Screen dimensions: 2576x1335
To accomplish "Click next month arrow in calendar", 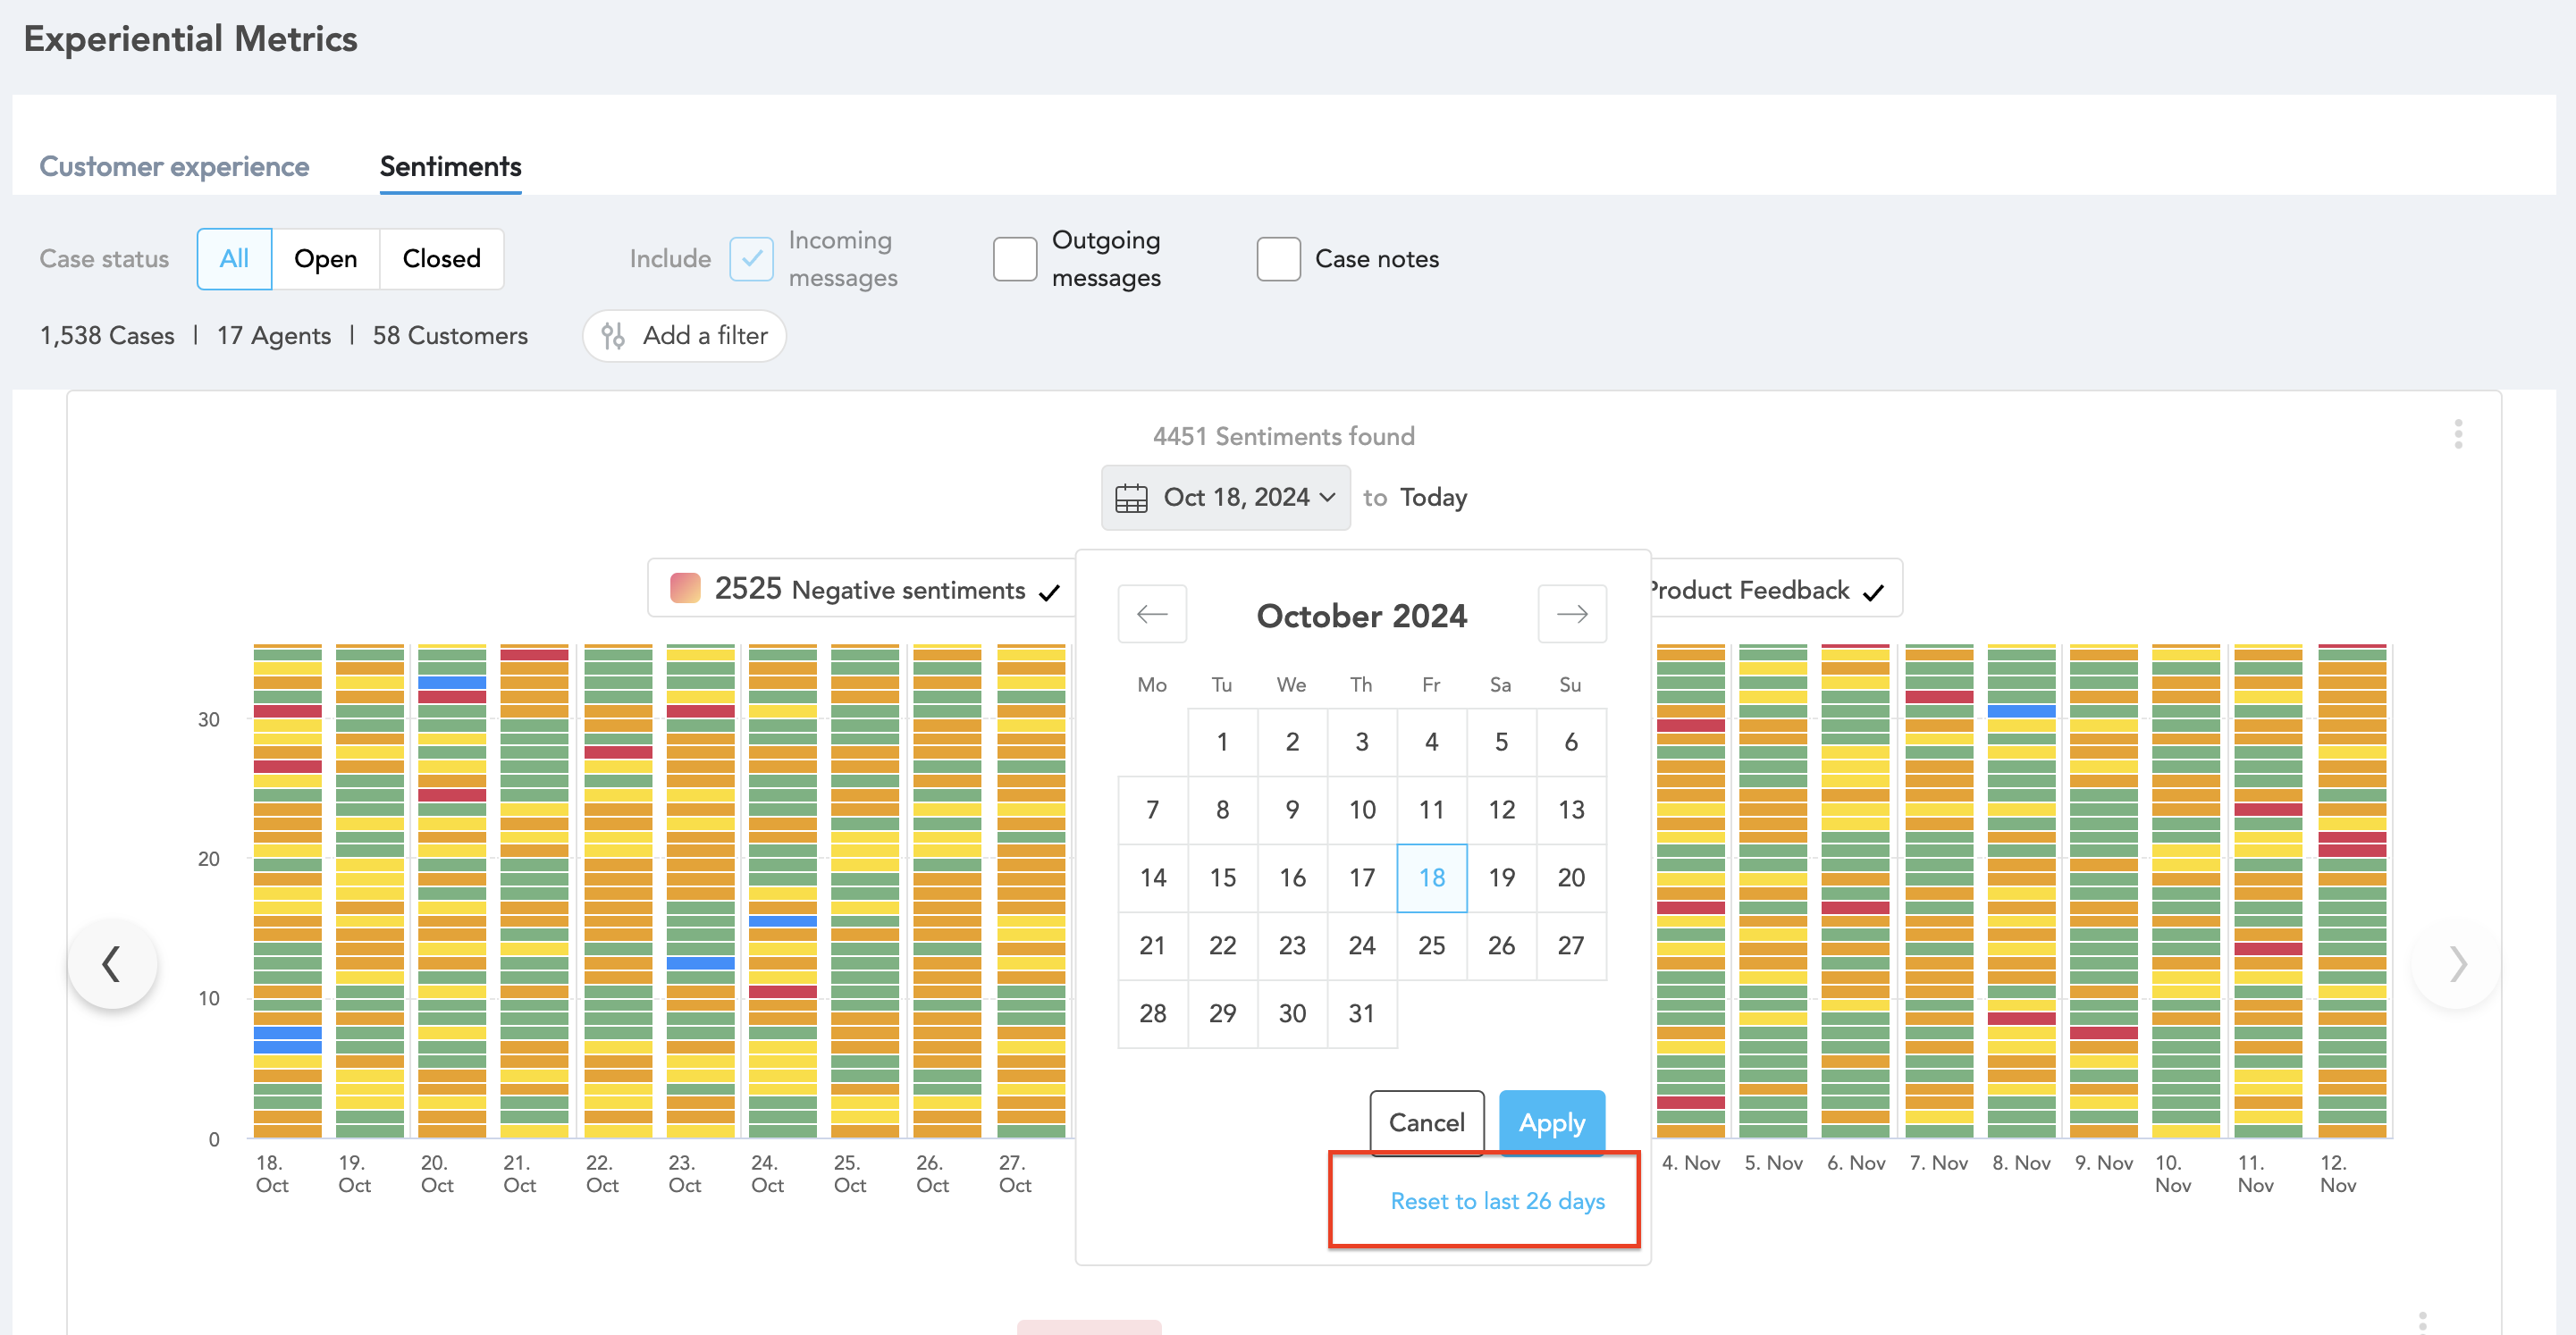I will point(1571,614).
